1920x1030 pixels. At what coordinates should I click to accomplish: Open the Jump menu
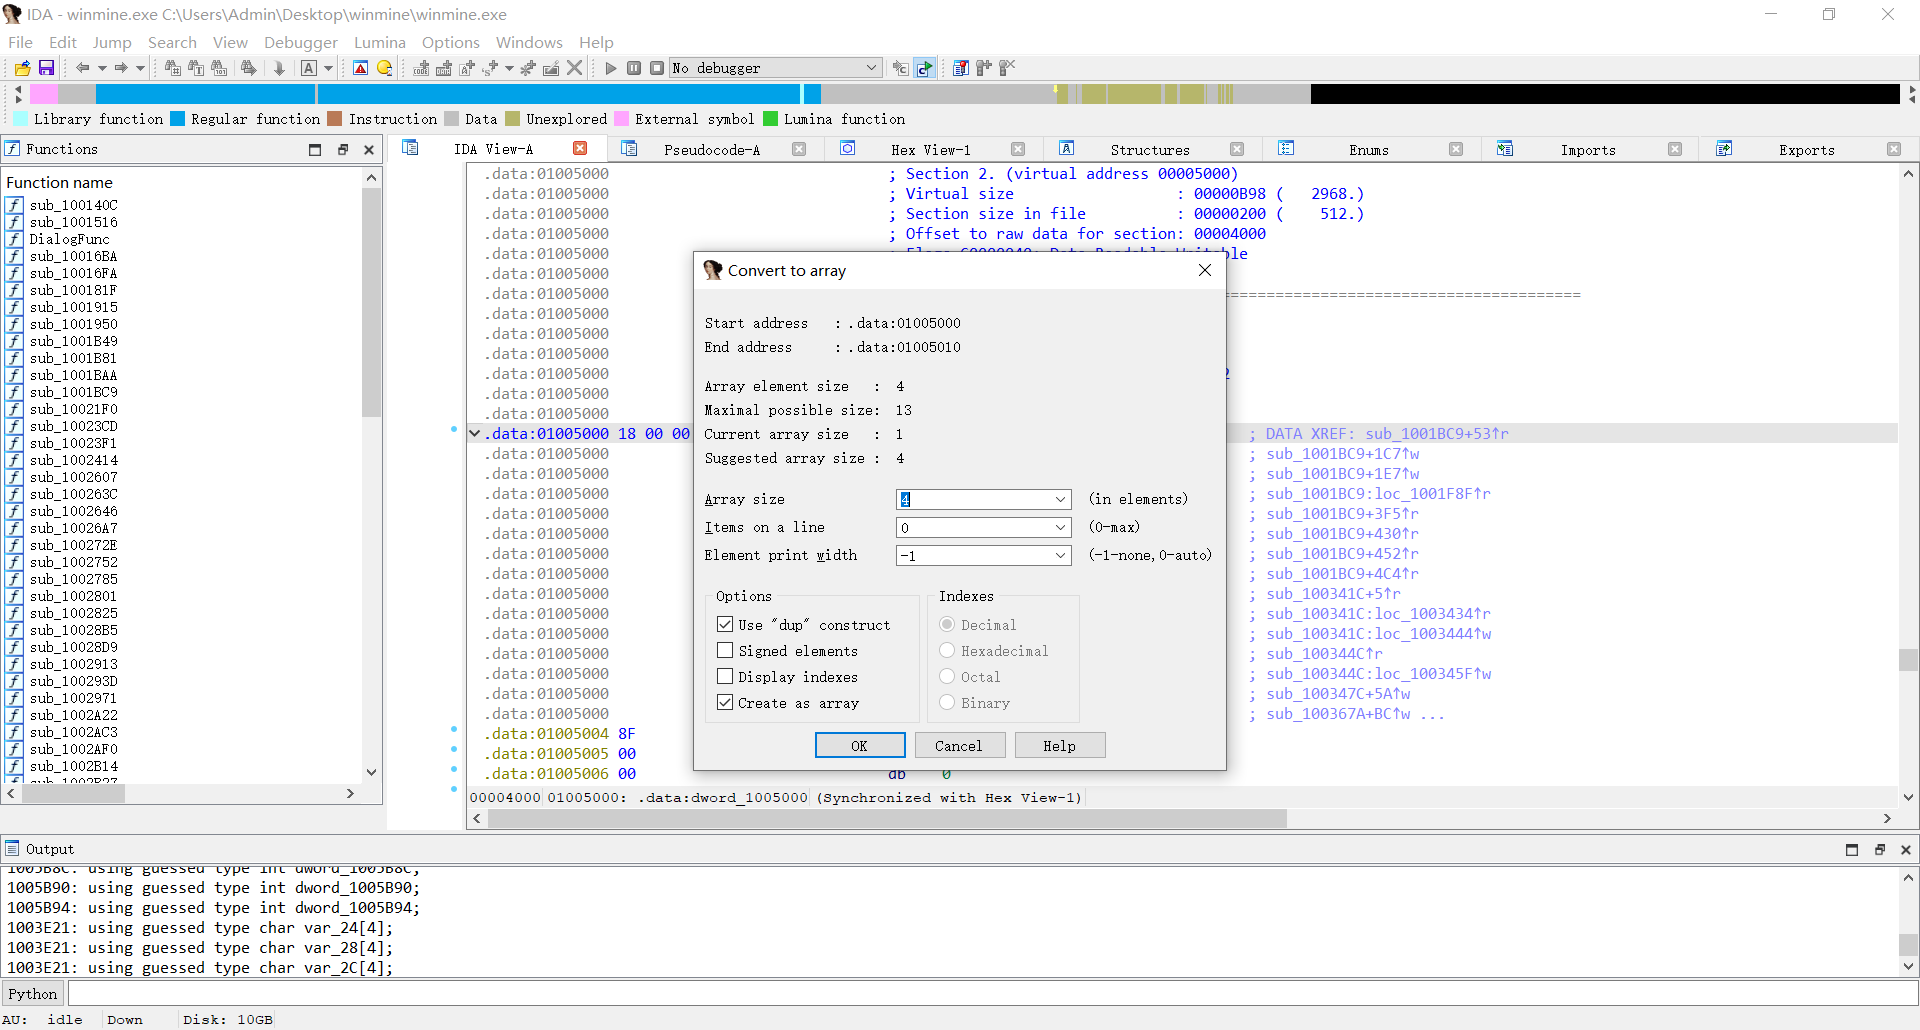112,42
